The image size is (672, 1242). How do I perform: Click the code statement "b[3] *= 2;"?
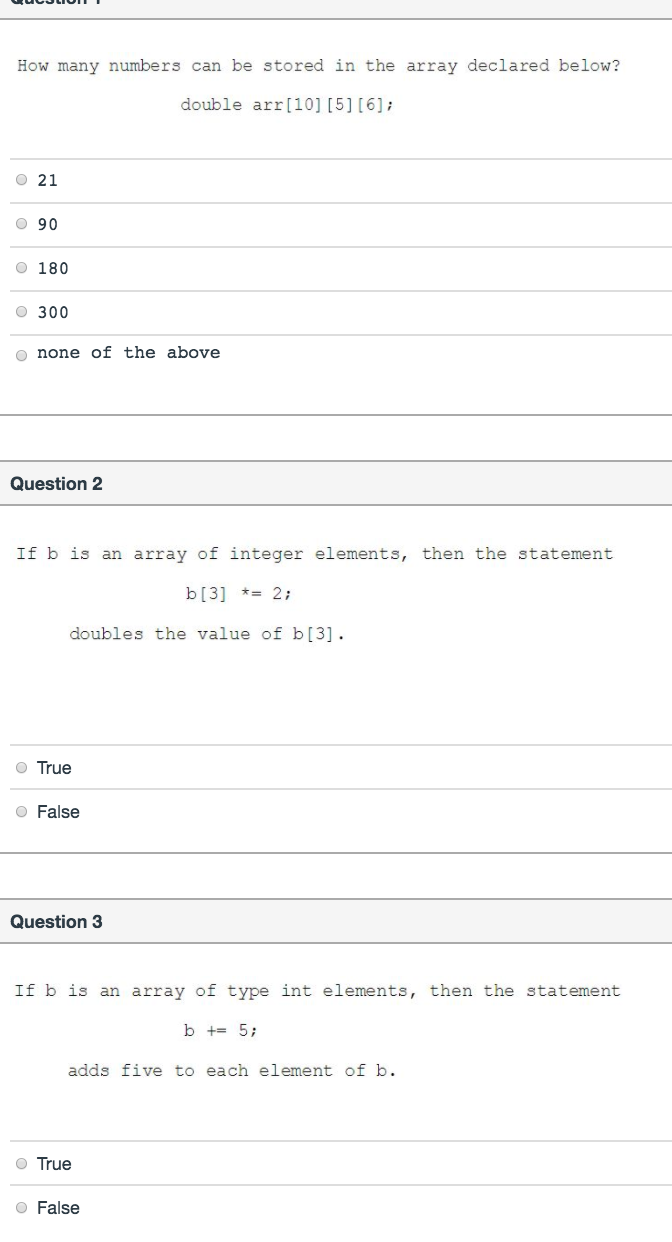pyautogui.click(x=238, y=594)
